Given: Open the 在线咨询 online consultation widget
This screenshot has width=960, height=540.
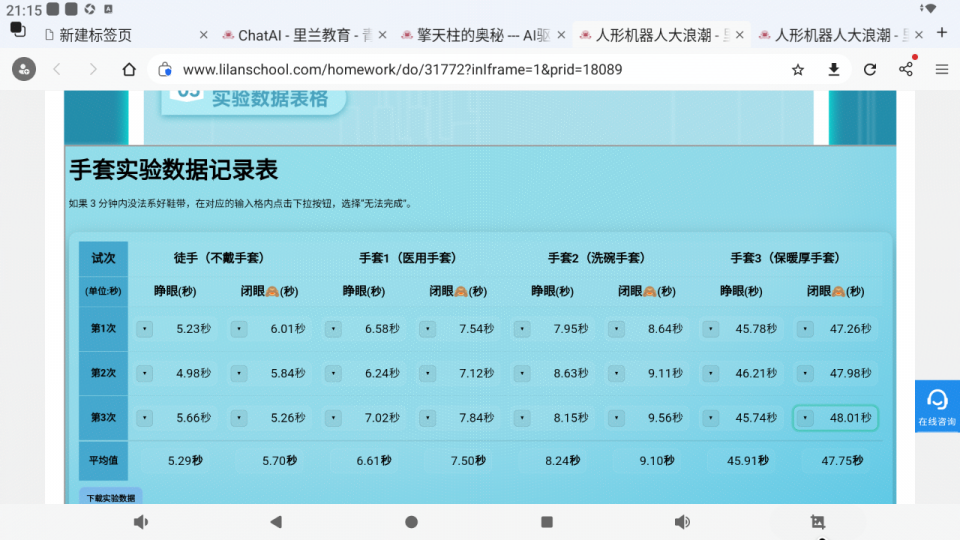Looking at the screenshot, I should click(937, 407).
